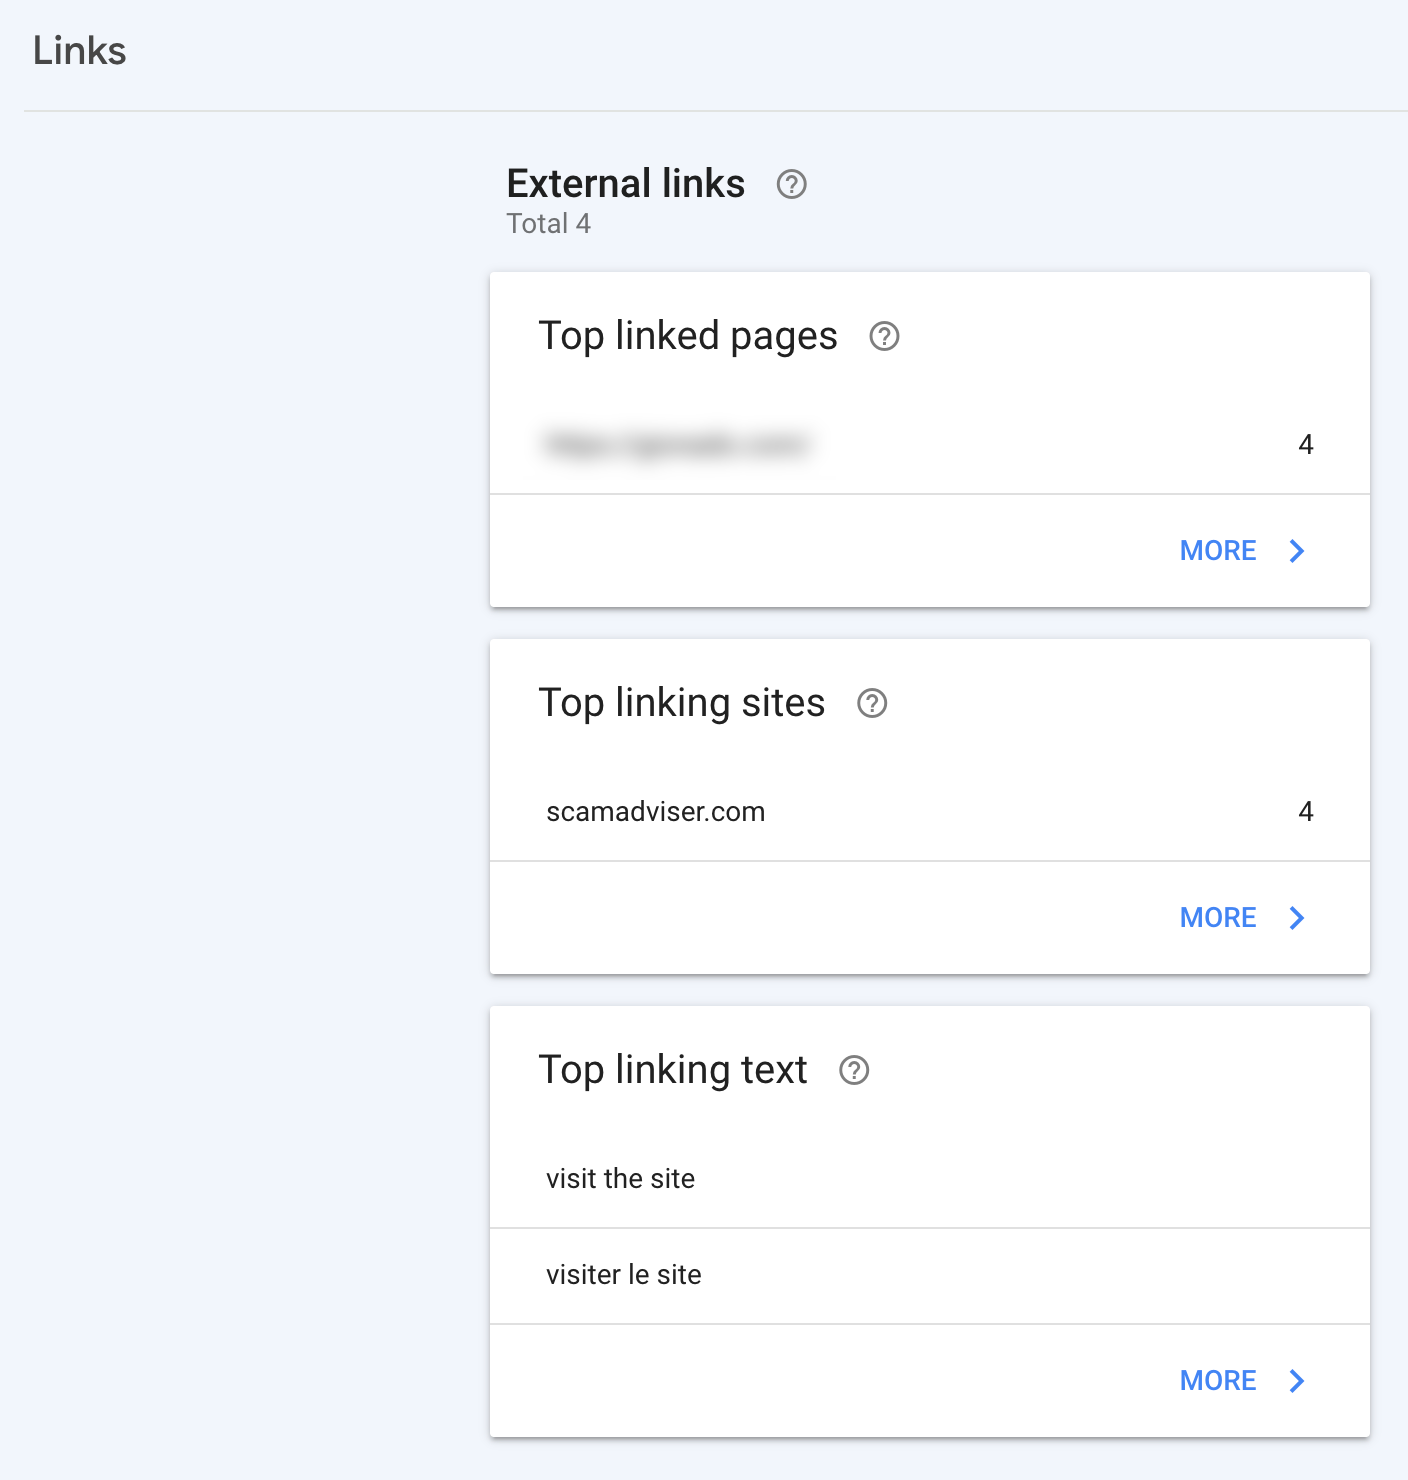Image resolution: width=1408 pixels, height=1480 pixels.
Task: Click the "Total 4" external links count
Action: [548, 224]
